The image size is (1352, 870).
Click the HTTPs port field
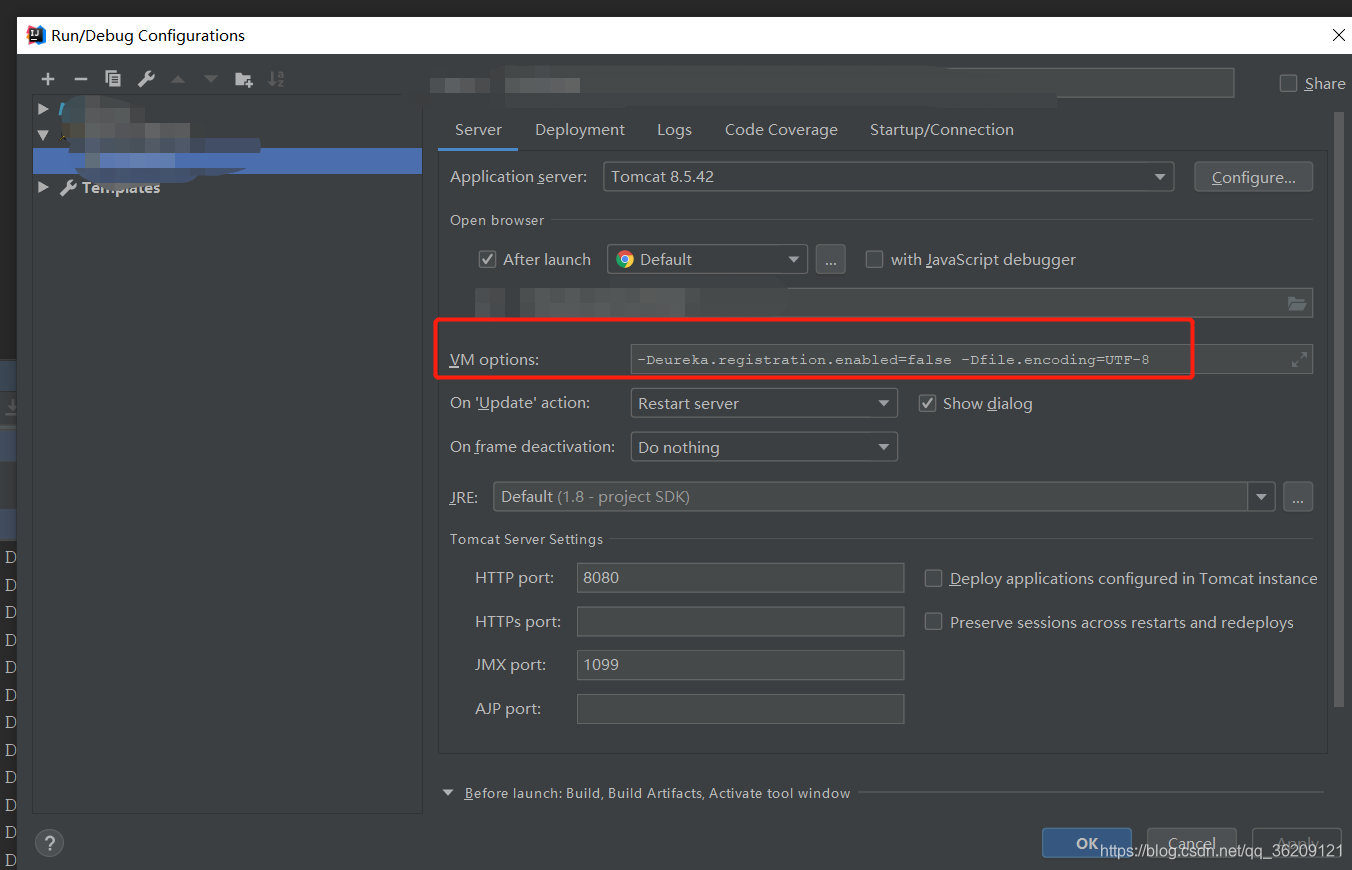(740, 622)
